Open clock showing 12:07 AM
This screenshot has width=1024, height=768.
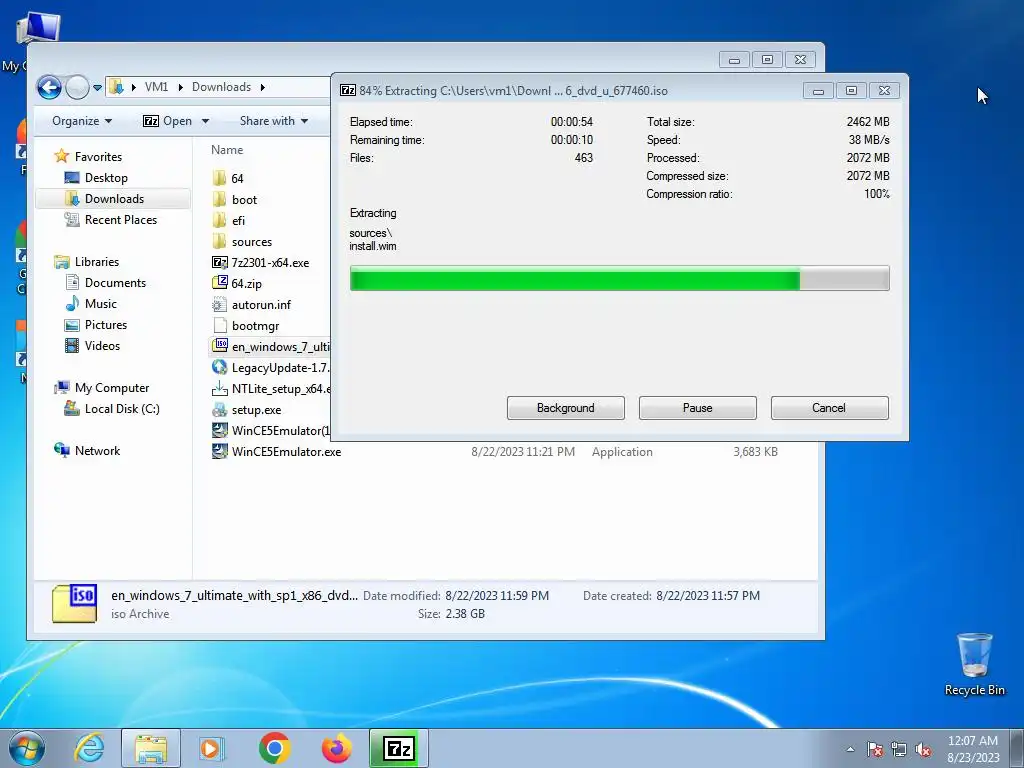coord(973,741)
